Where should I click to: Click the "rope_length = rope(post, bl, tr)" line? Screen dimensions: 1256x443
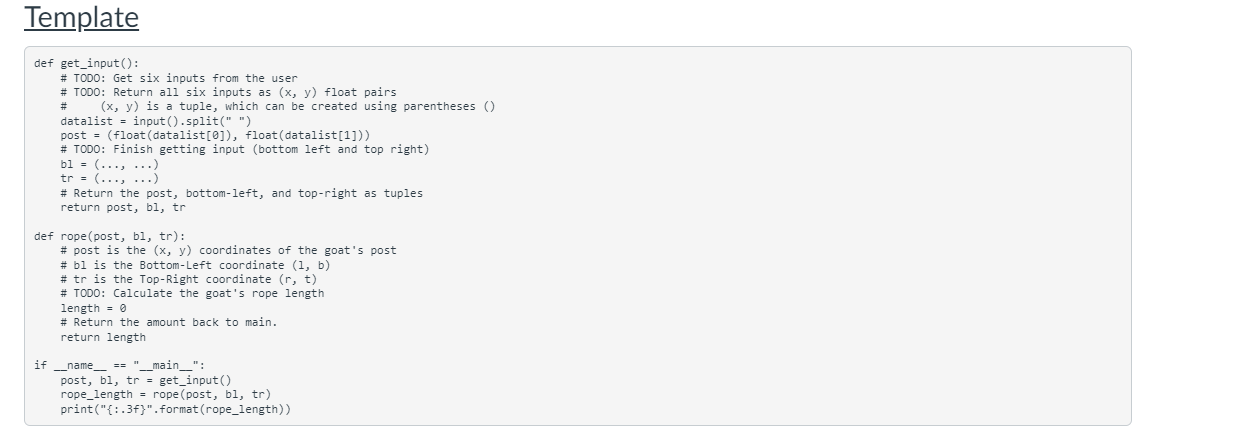pos(165,394)
